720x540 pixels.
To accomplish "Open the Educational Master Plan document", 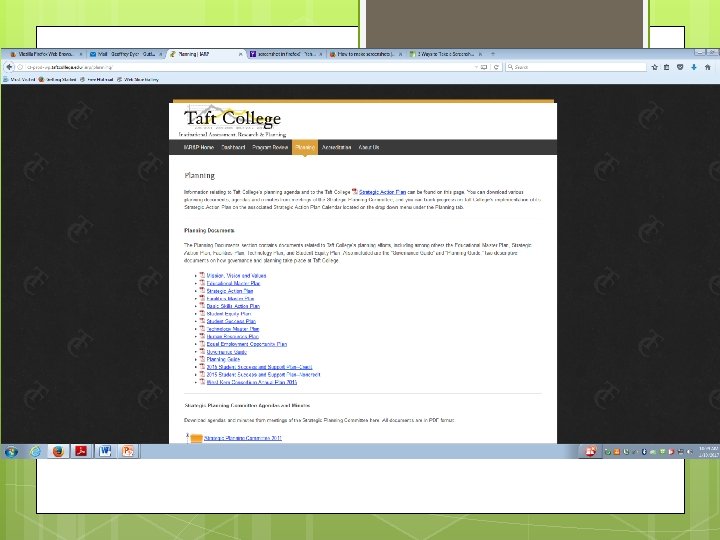I will coord(233,283).
